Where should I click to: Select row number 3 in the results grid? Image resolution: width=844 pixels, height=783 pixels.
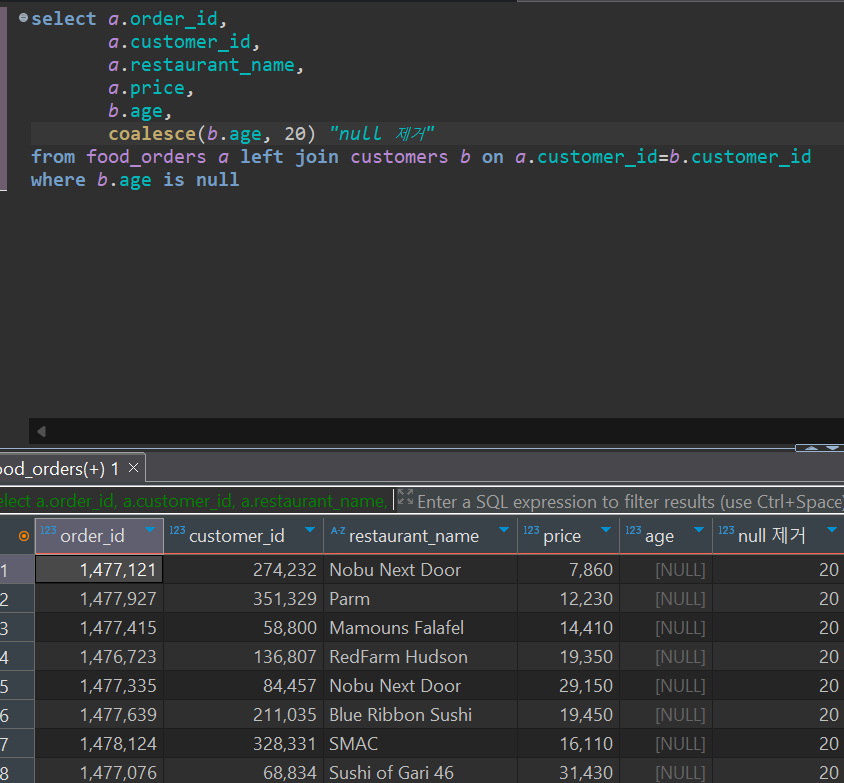pos(16,627)
